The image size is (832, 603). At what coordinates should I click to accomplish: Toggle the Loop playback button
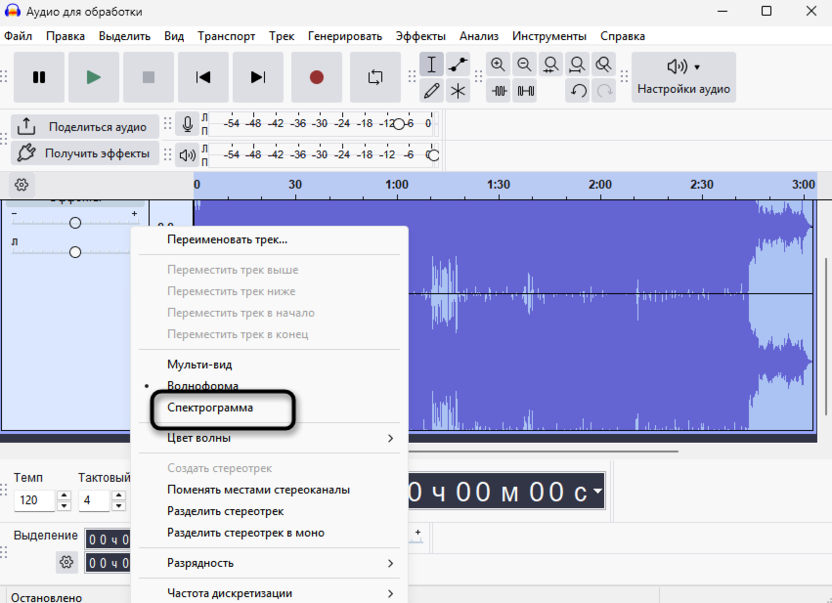point(375,77)
